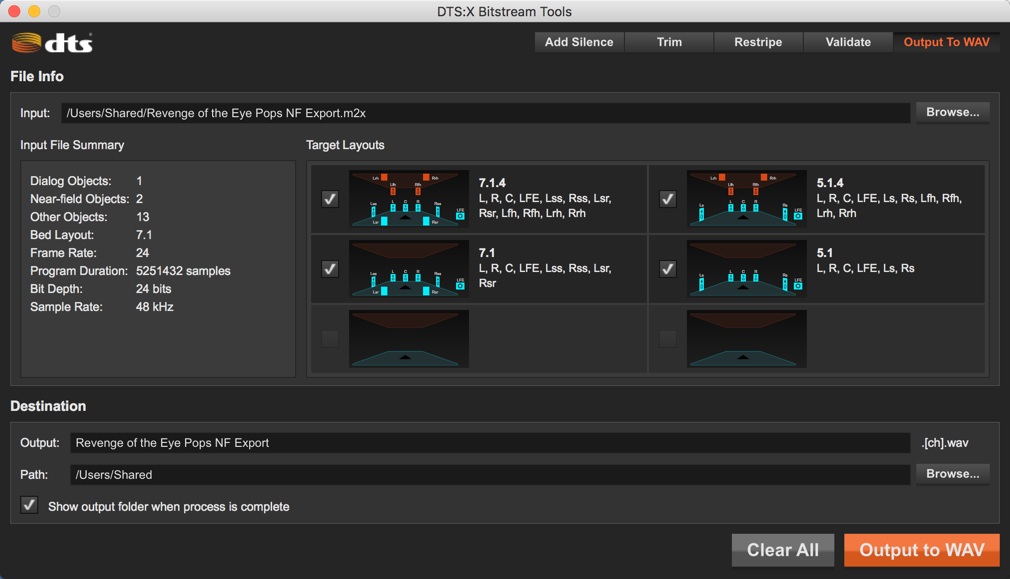Switch to the Add Silence tab

coord(579,42)
